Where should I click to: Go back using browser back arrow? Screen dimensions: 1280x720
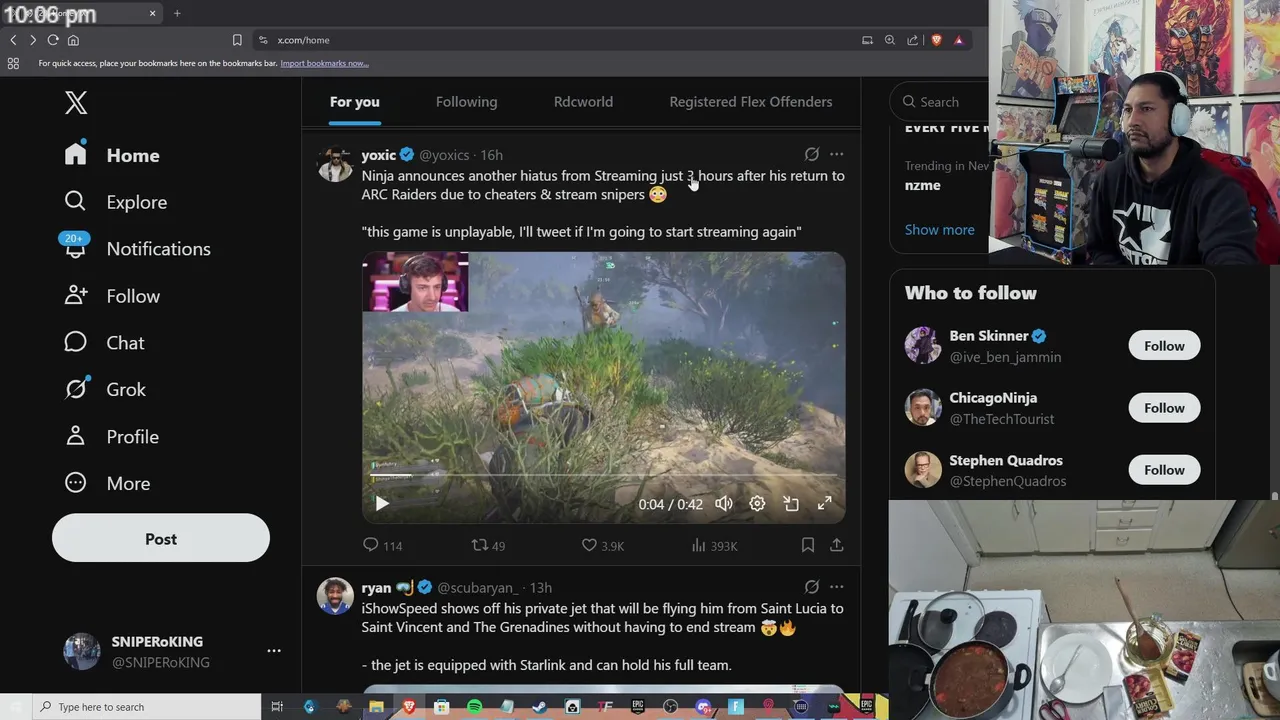point(13,40)
